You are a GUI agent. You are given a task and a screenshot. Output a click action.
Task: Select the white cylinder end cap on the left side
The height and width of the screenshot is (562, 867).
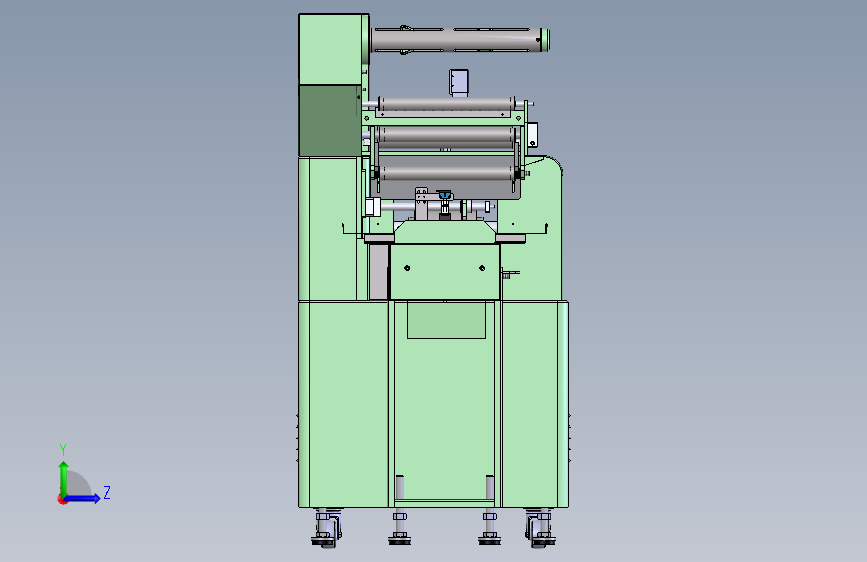(373, 207)
